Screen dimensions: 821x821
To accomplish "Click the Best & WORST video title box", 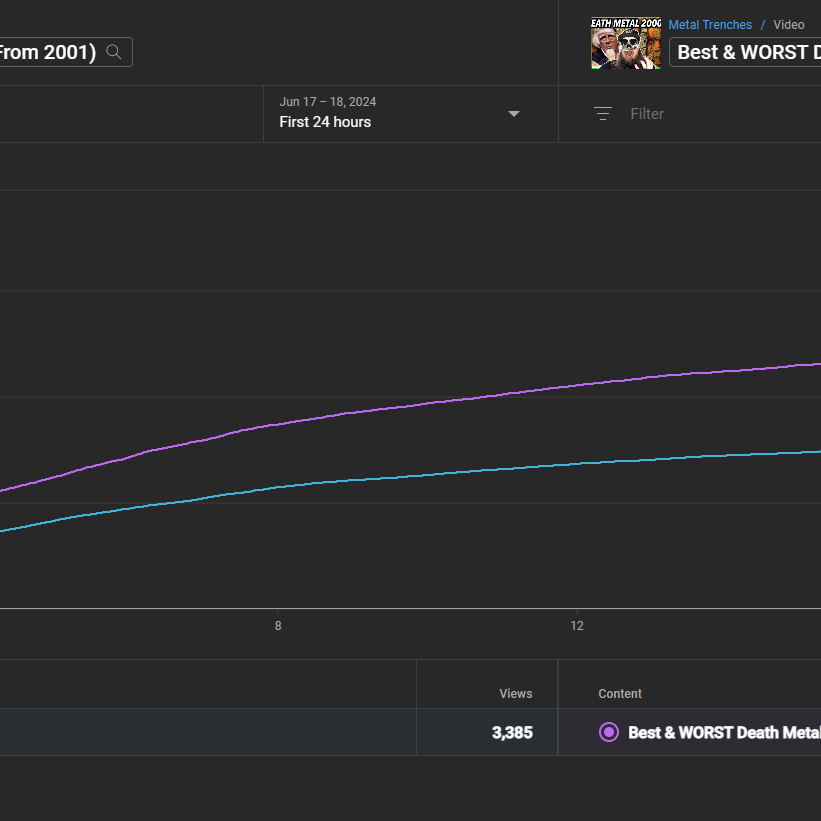I will (745, 52).
